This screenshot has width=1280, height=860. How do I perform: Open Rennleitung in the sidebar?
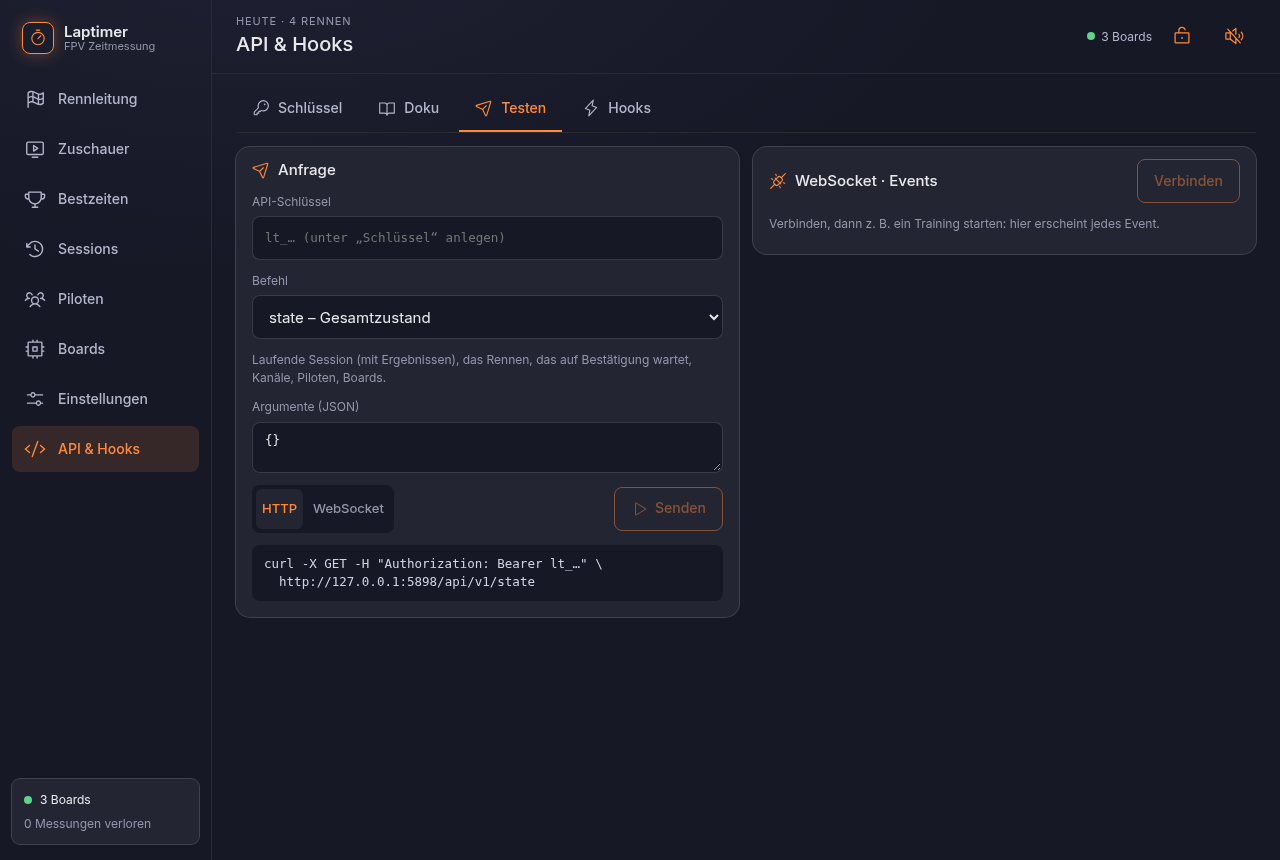105,99
